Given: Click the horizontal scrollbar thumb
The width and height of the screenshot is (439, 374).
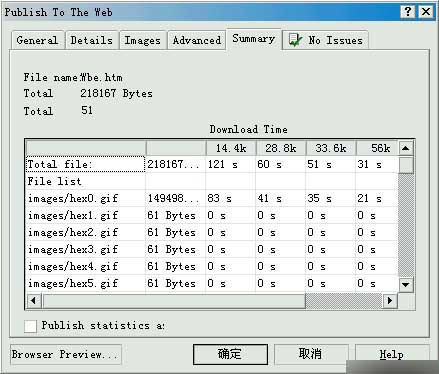Looking at the screenshot, I should point(173,301).
